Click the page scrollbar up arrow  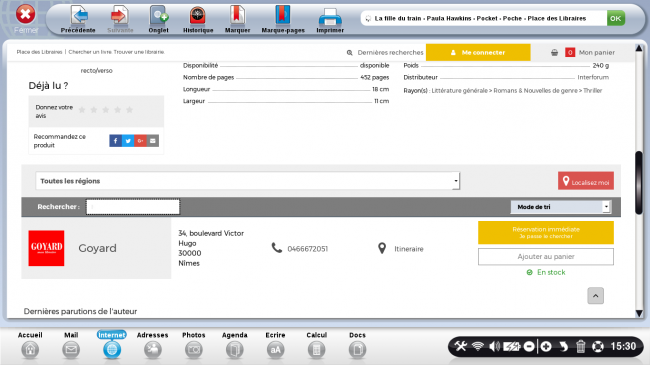tap(639, 48)
